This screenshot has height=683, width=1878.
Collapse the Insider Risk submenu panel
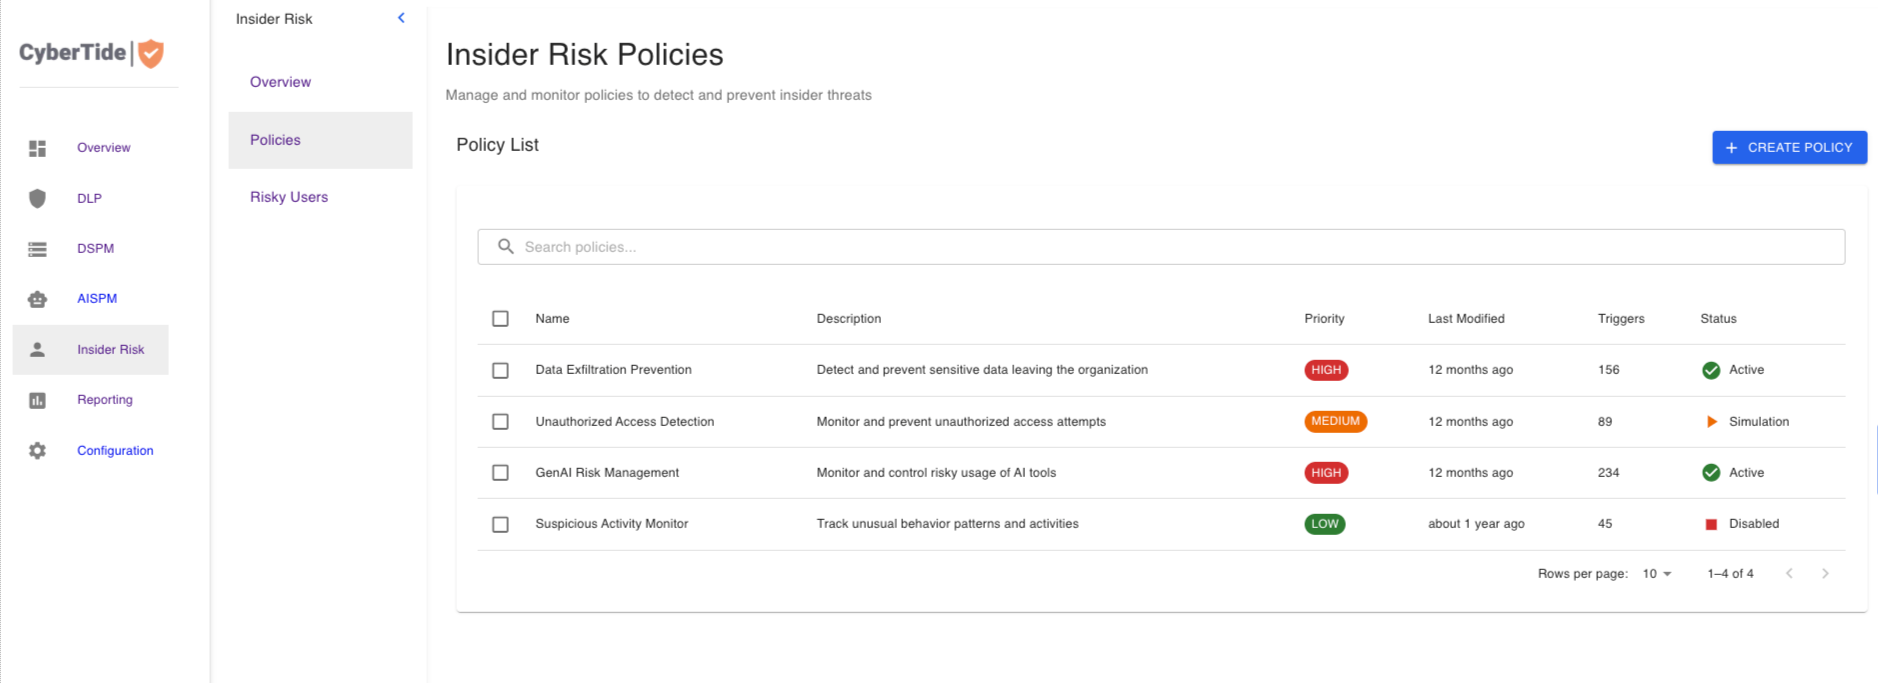401,18
